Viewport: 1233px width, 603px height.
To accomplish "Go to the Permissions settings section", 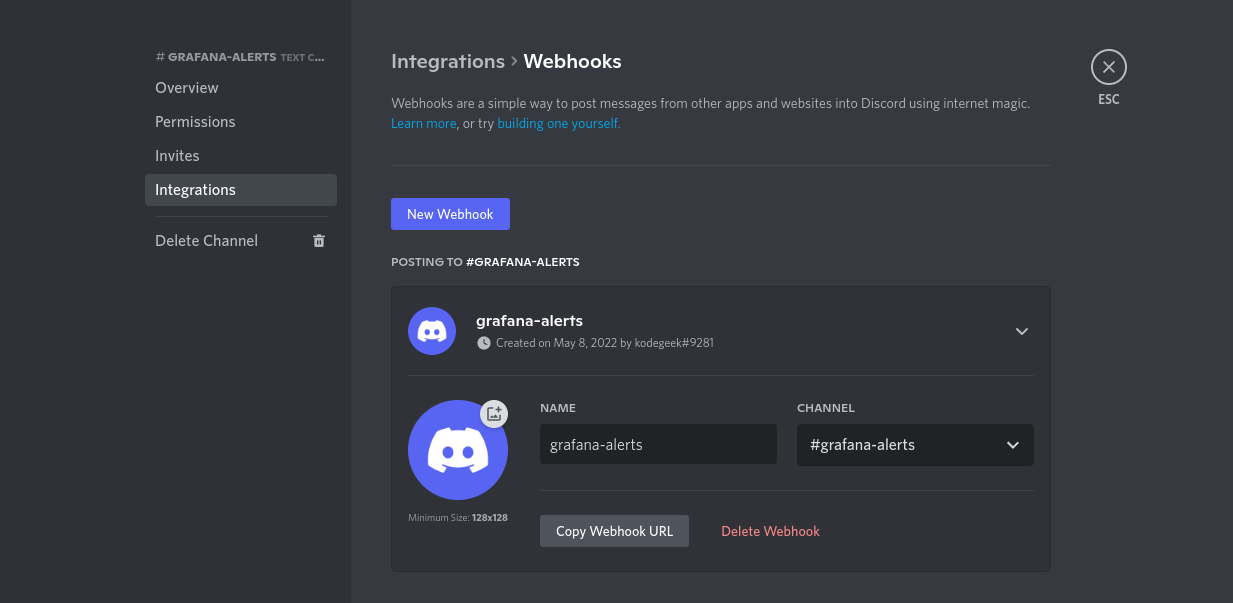I will (x=195, y=122).
